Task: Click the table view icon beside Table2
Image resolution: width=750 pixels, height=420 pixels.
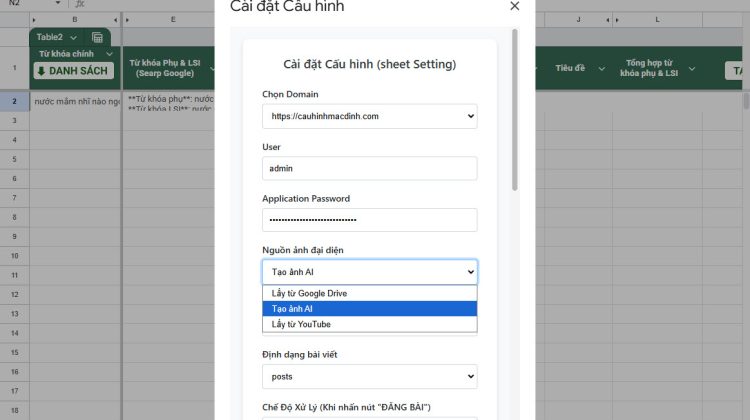Action: (97, 37)
